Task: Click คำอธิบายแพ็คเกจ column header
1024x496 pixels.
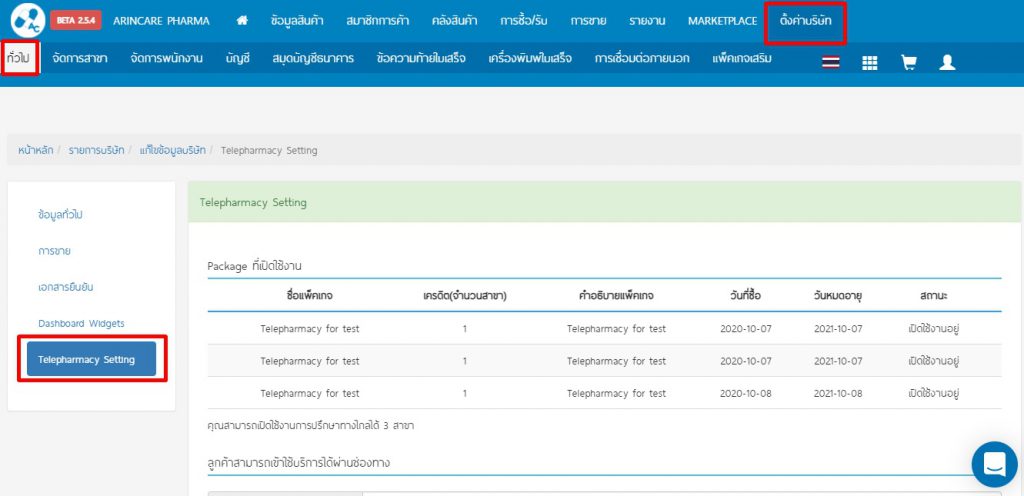Action: click(x=616, y=296)
